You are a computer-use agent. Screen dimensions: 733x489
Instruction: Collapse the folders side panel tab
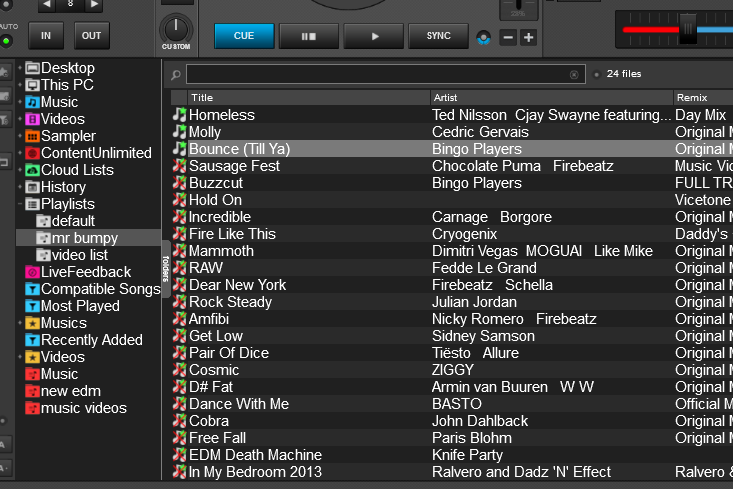(166, 269)
